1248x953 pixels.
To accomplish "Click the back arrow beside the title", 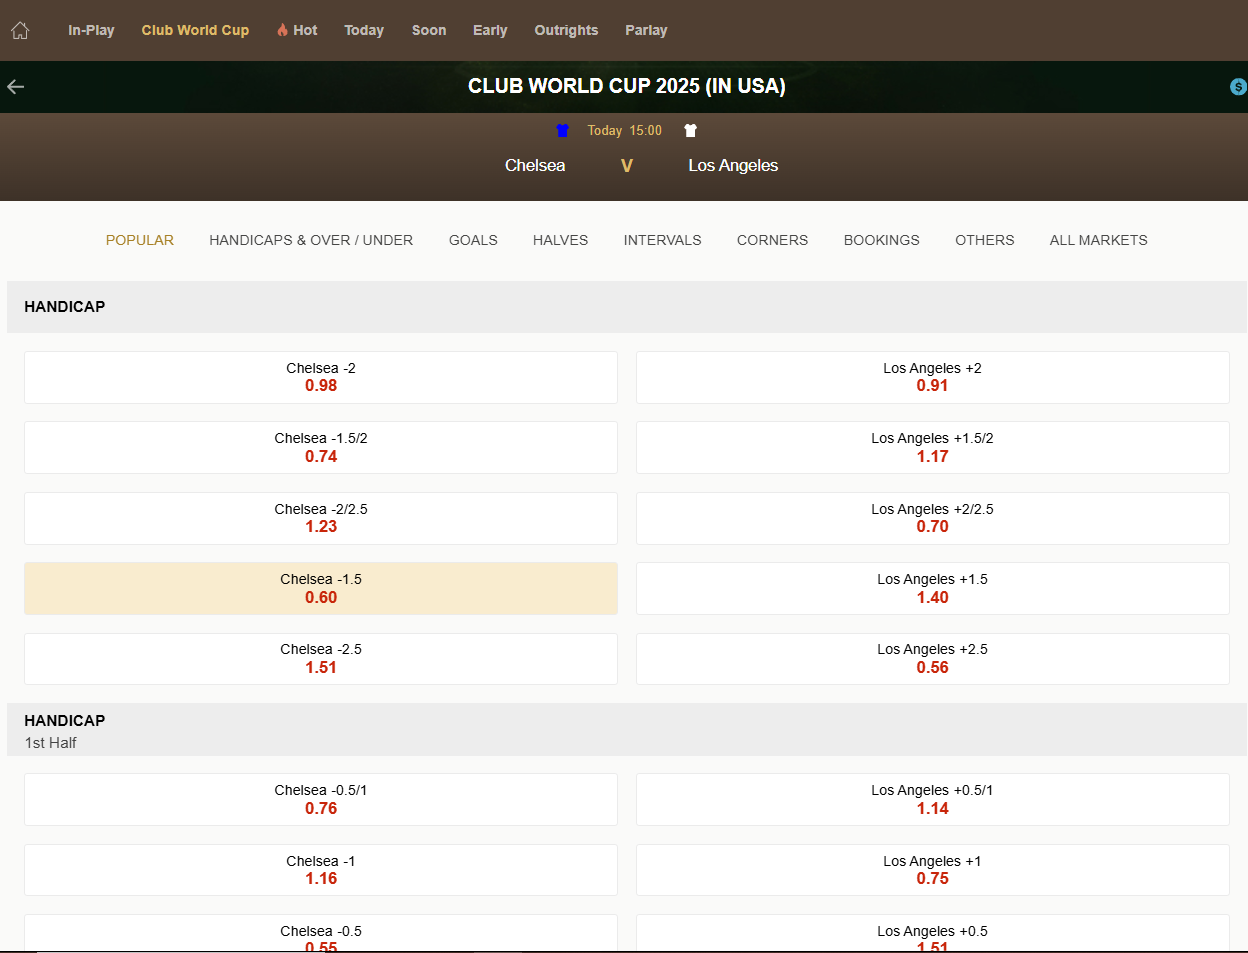I will click(15, 87).
